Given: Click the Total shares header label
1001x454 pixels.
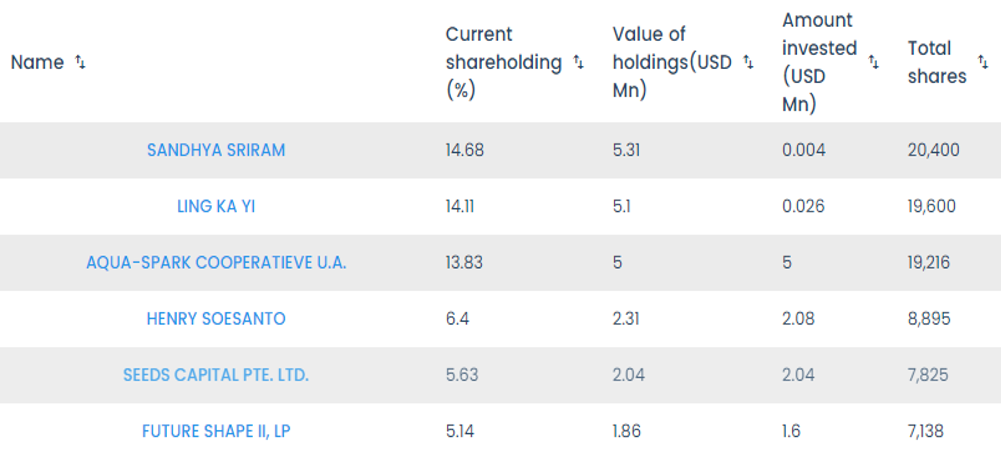Looking at the screenshot, I should (936, 62).
